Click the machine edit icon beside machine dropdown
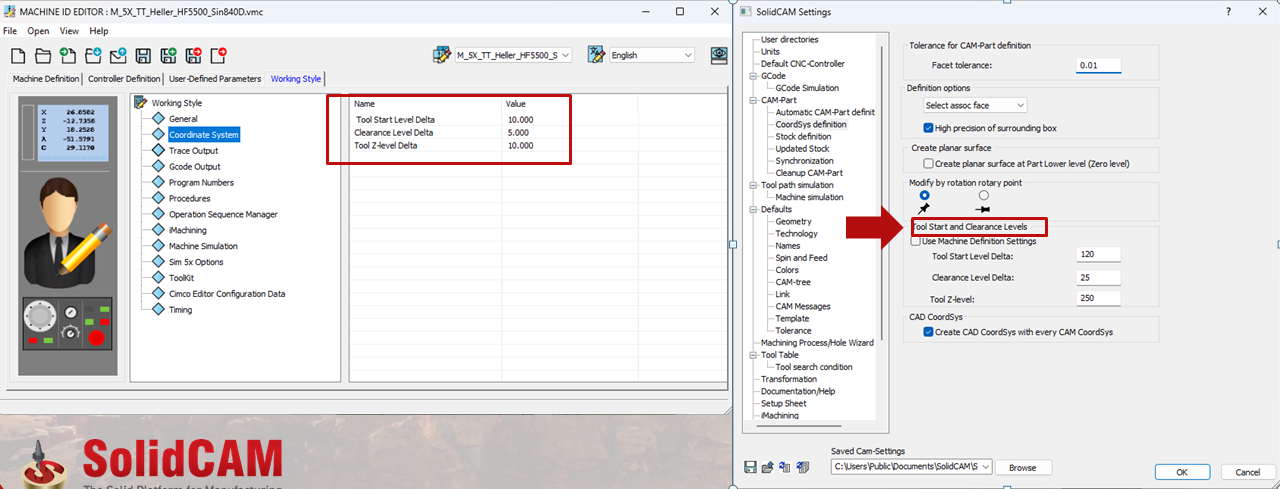 [x=442, y=55]
